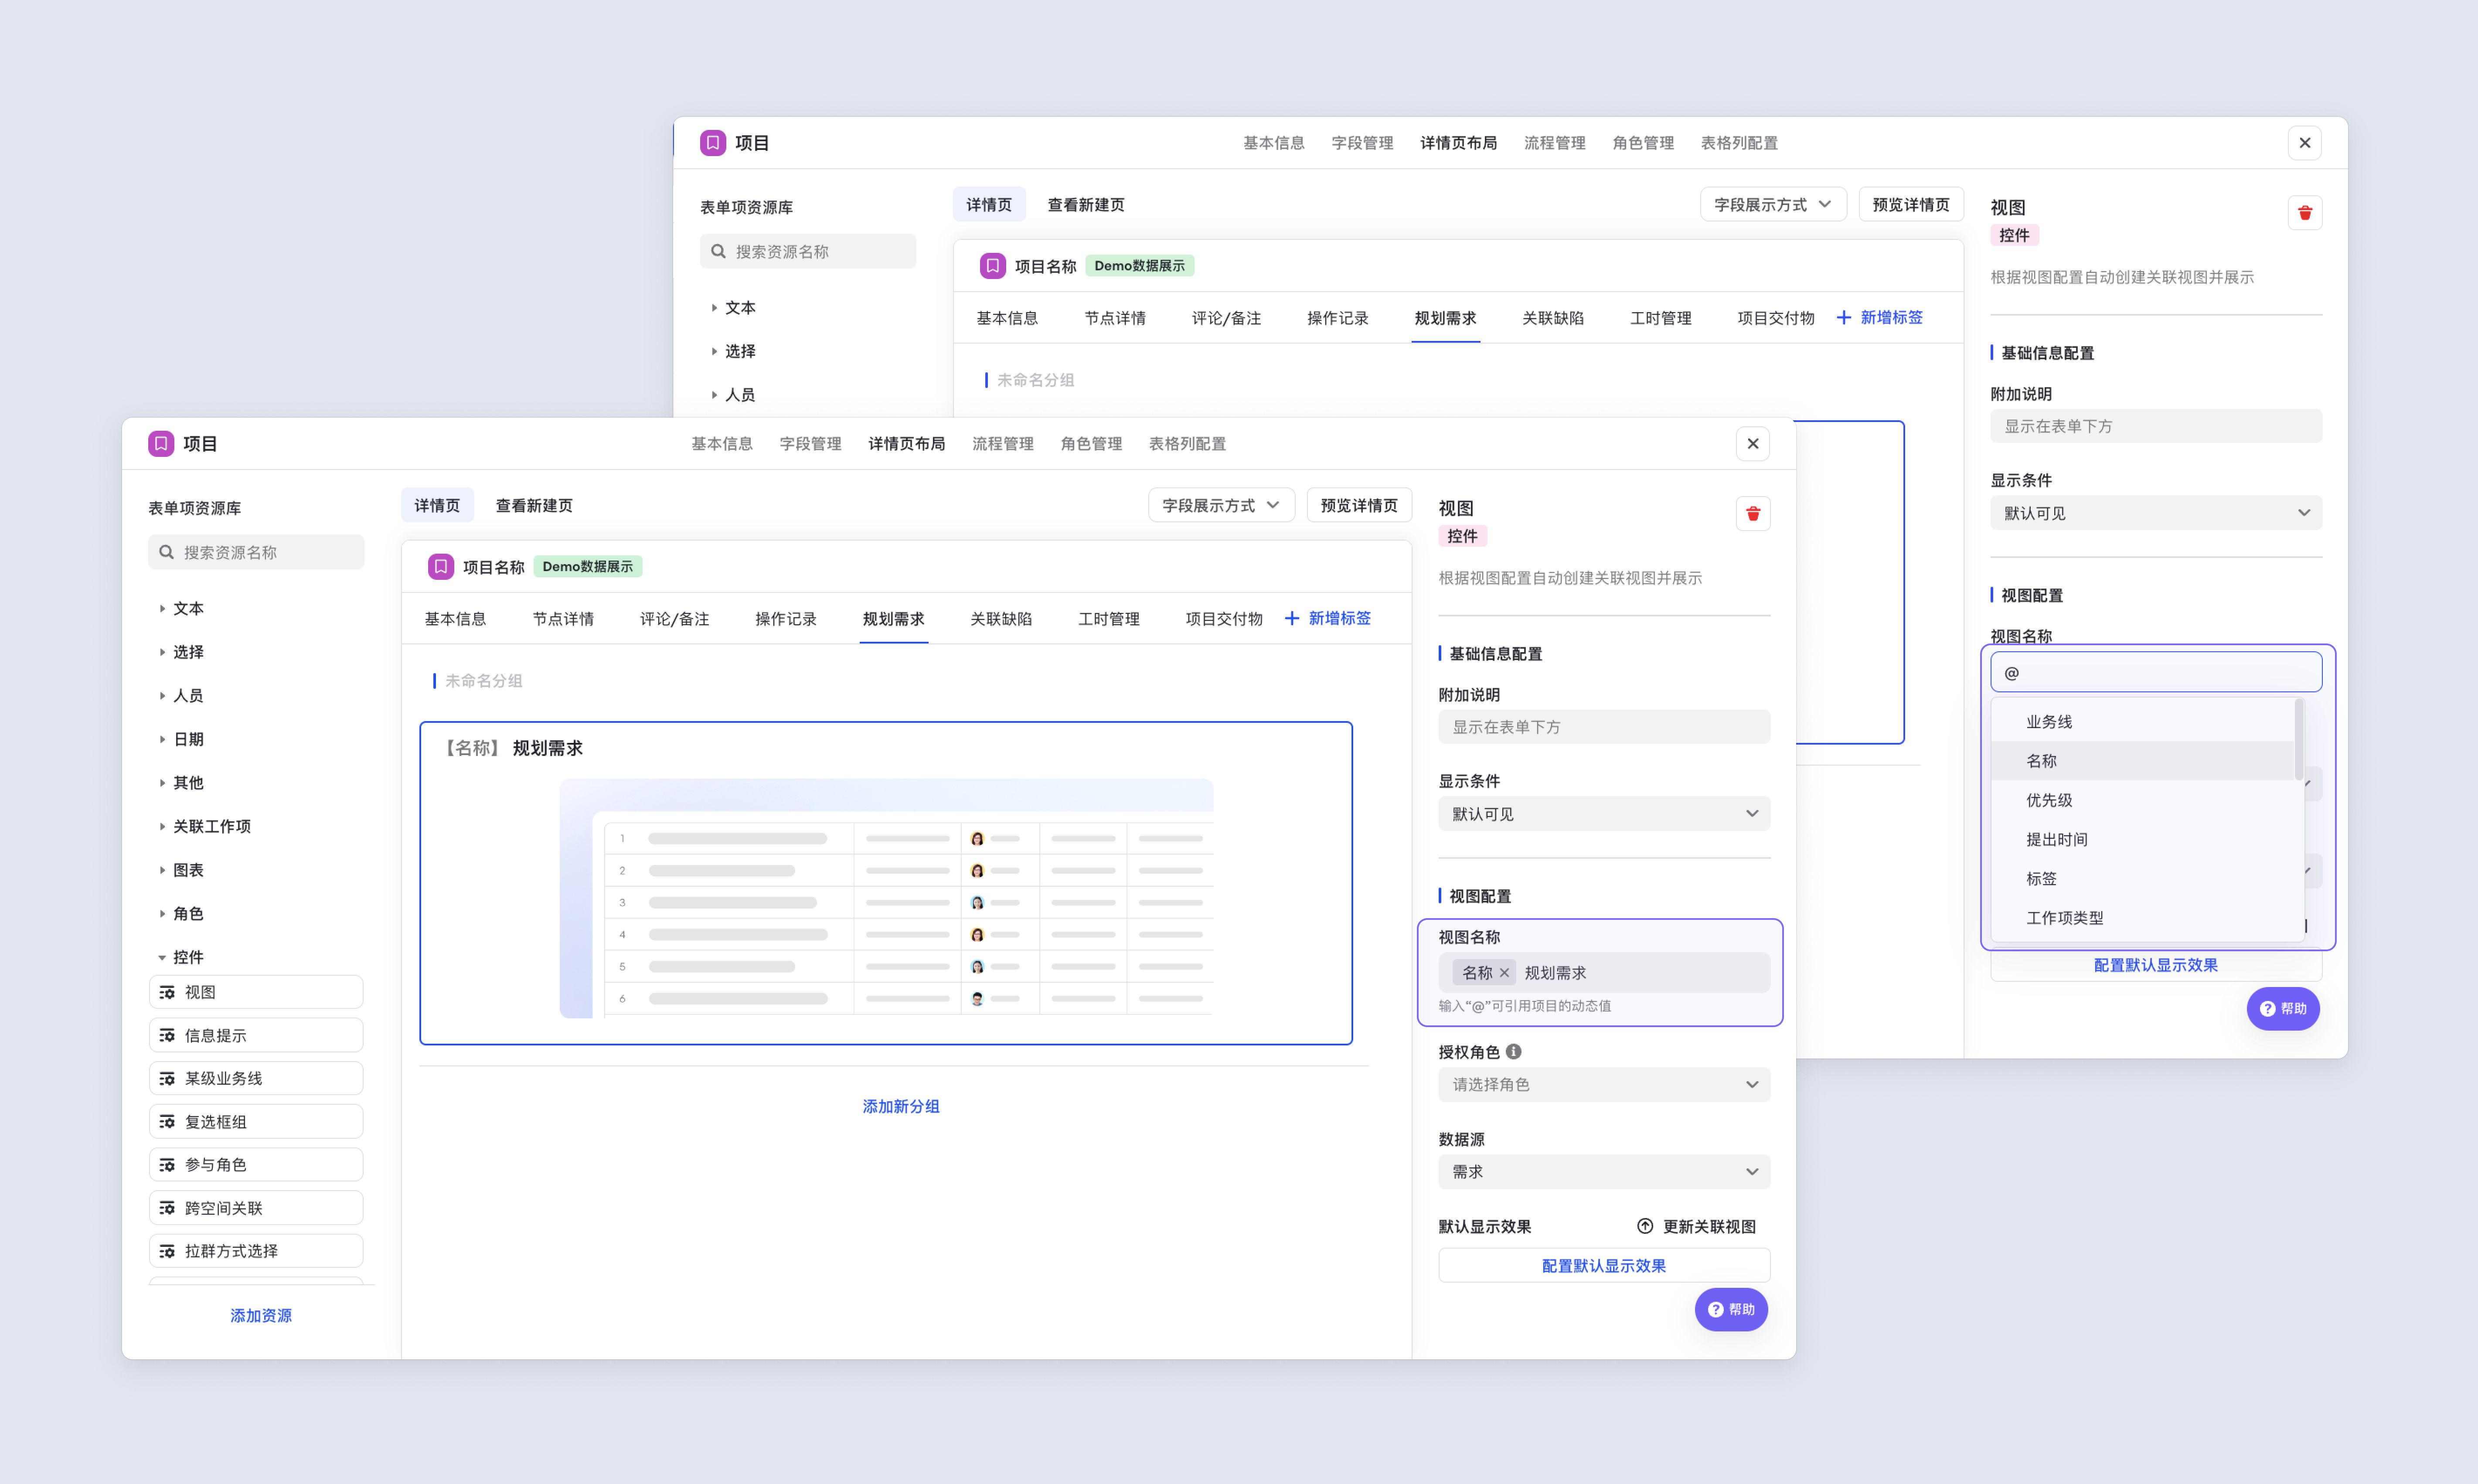Switch to 流程管理 tab in front window
Screen dimensions: 2478x1484
click(1003, 444)
